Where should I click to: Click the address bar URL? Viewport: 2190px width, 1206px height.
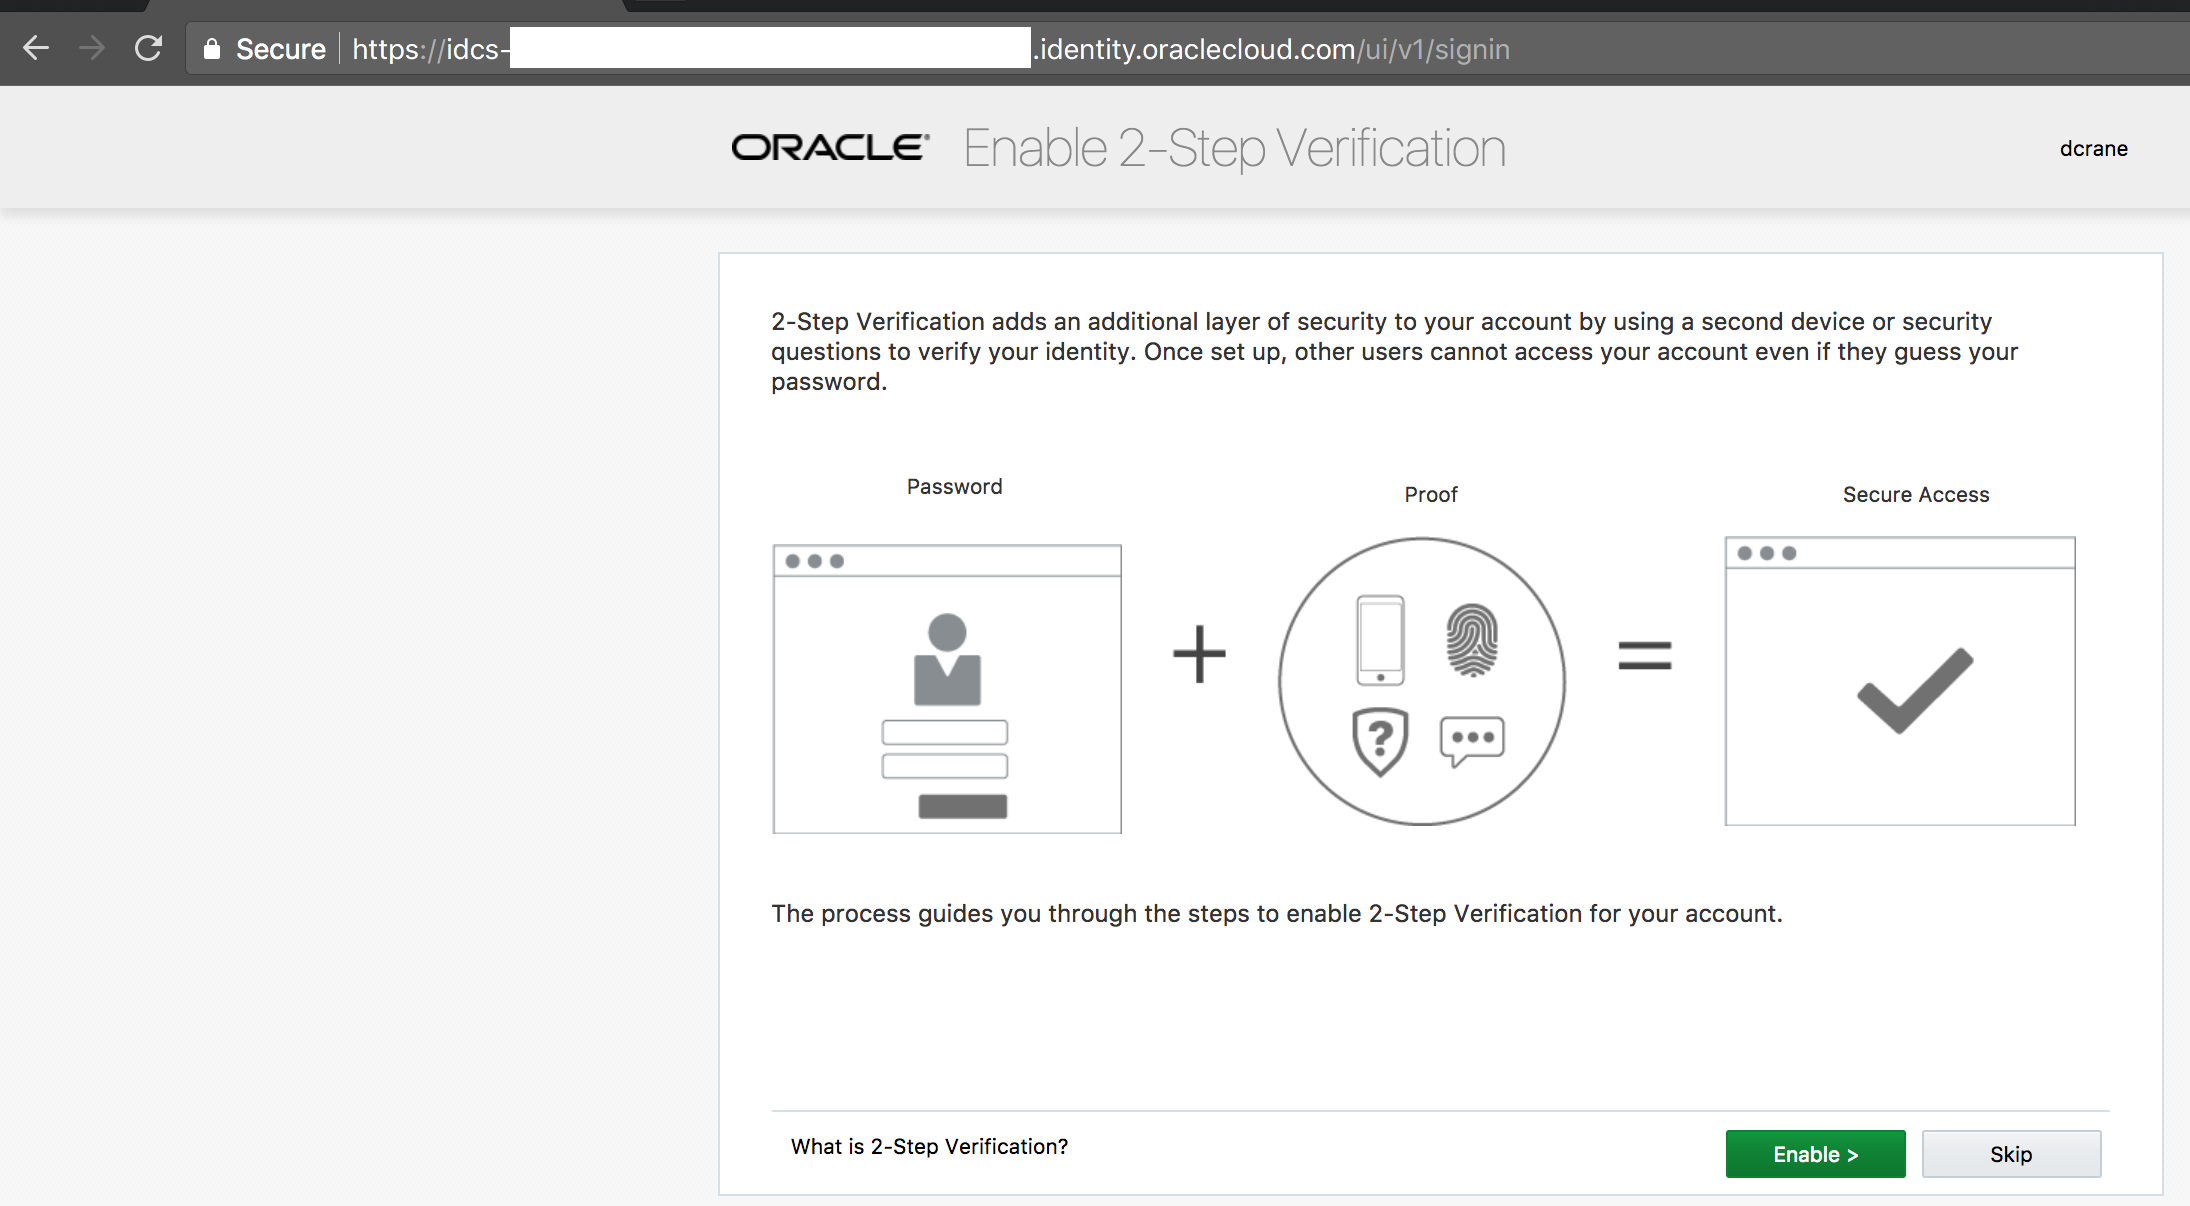pos(931,49)
